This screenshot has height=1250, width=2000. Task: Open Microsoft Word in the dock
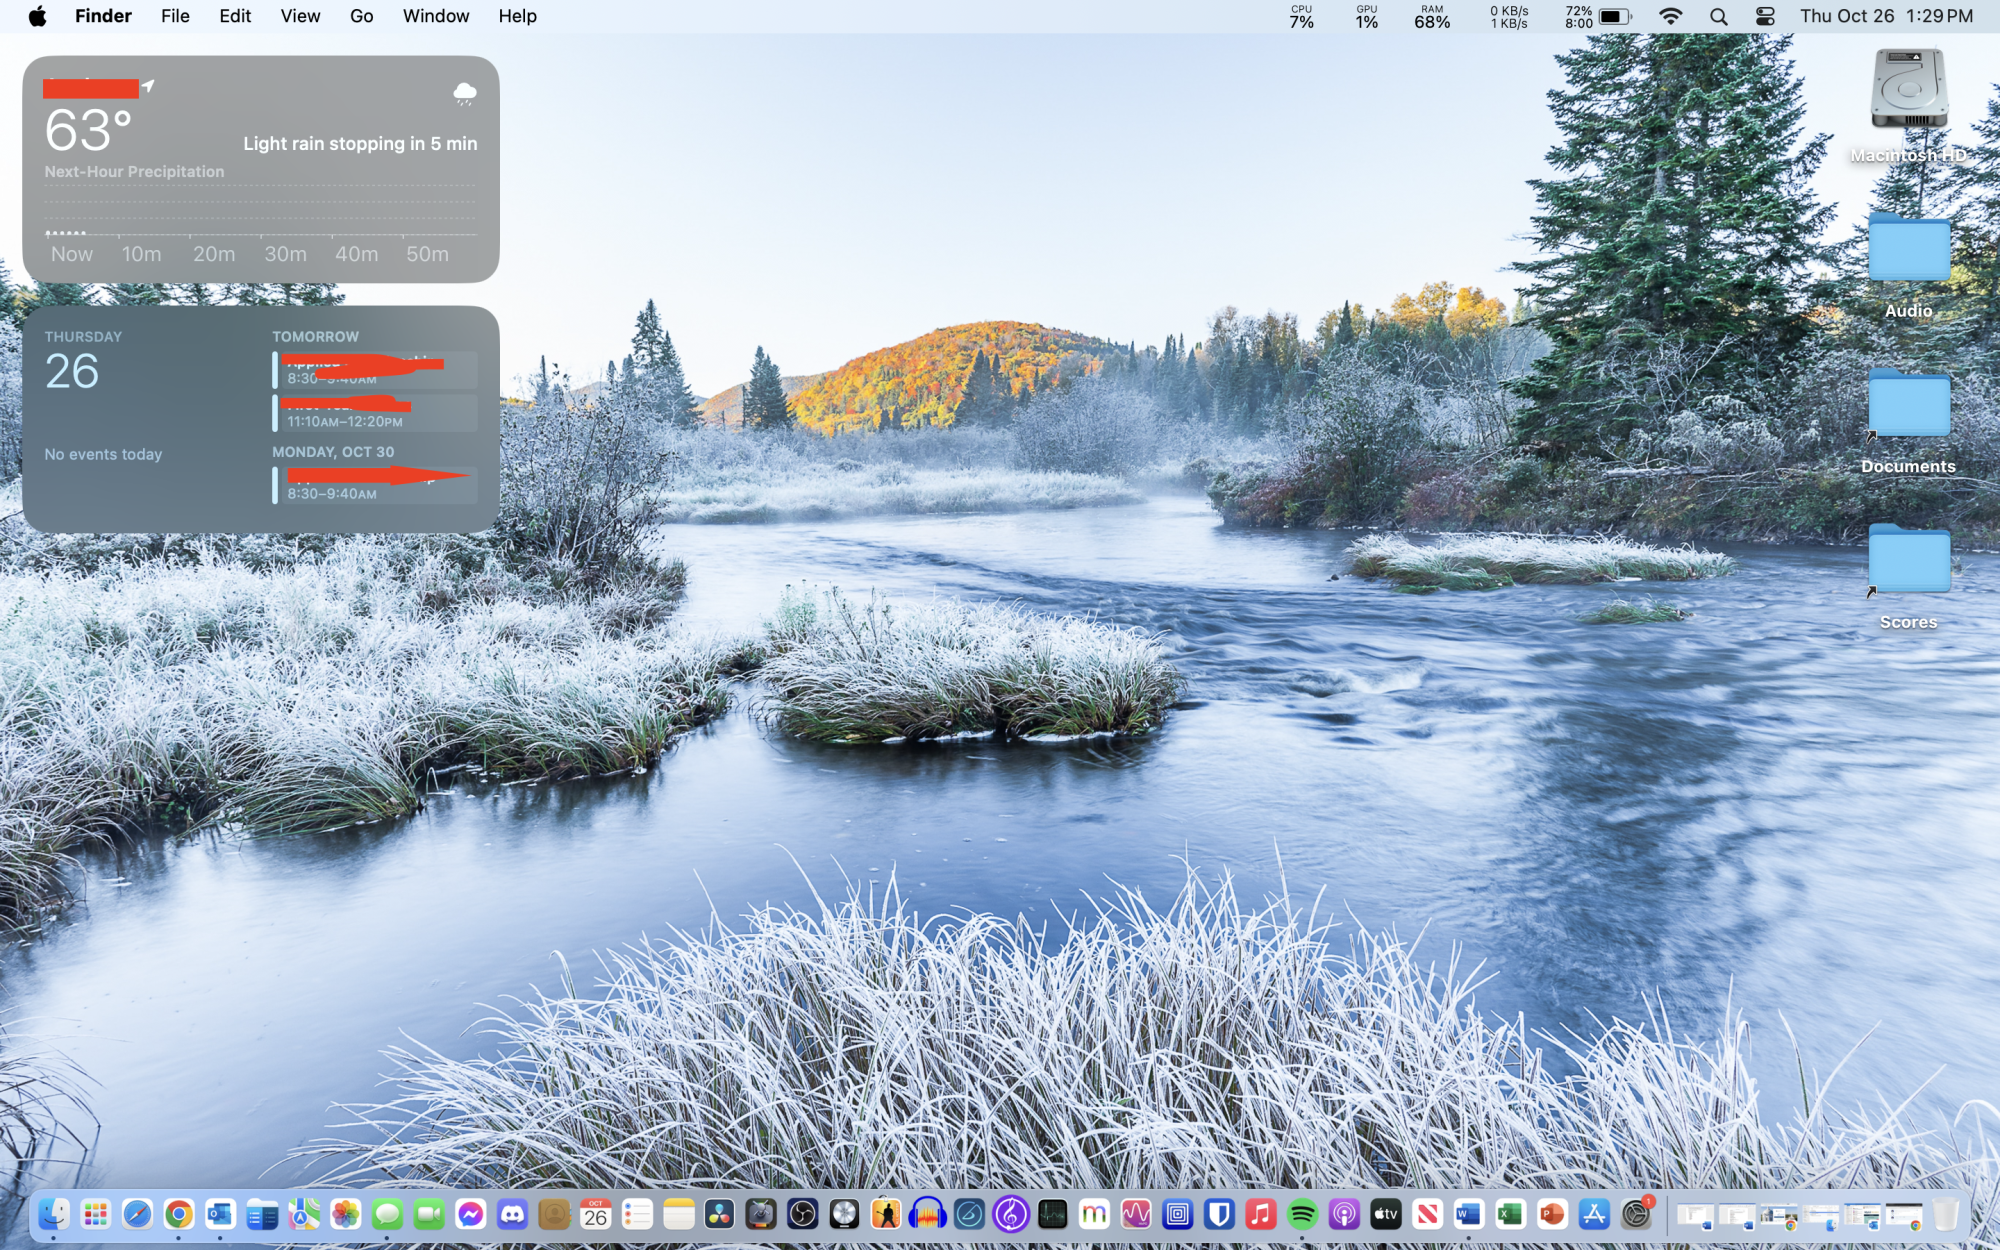1468,1215
